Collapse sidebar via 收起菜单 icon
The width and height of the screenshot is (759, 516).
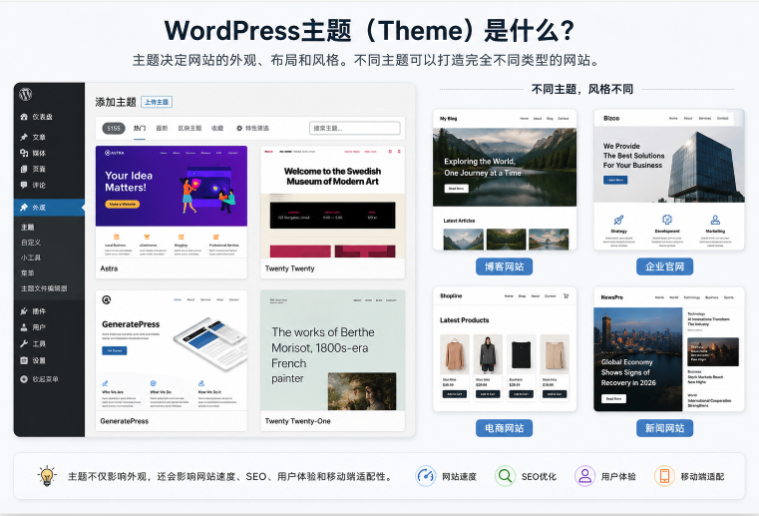(x=24, y=379)
